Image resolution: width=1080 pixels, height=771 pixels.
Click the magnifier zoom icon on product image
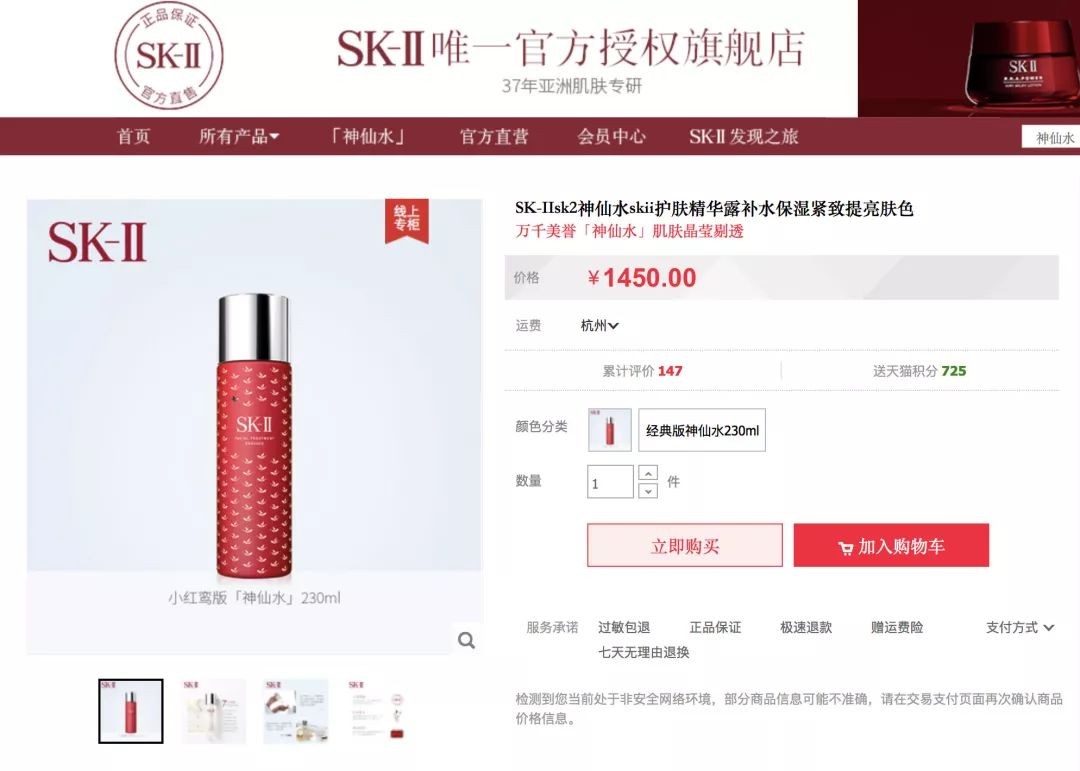pos(466,640)
